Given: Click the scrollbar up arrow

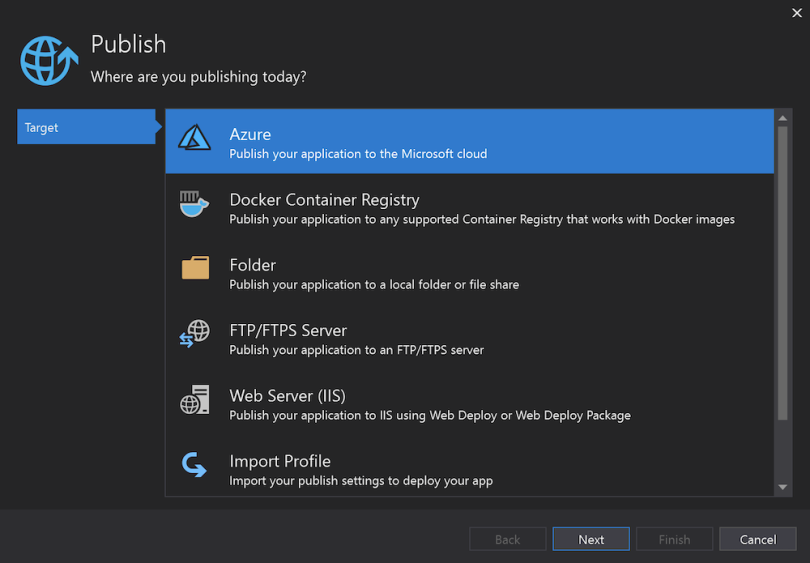Looking at the screenshot, I should click(783, 118).
